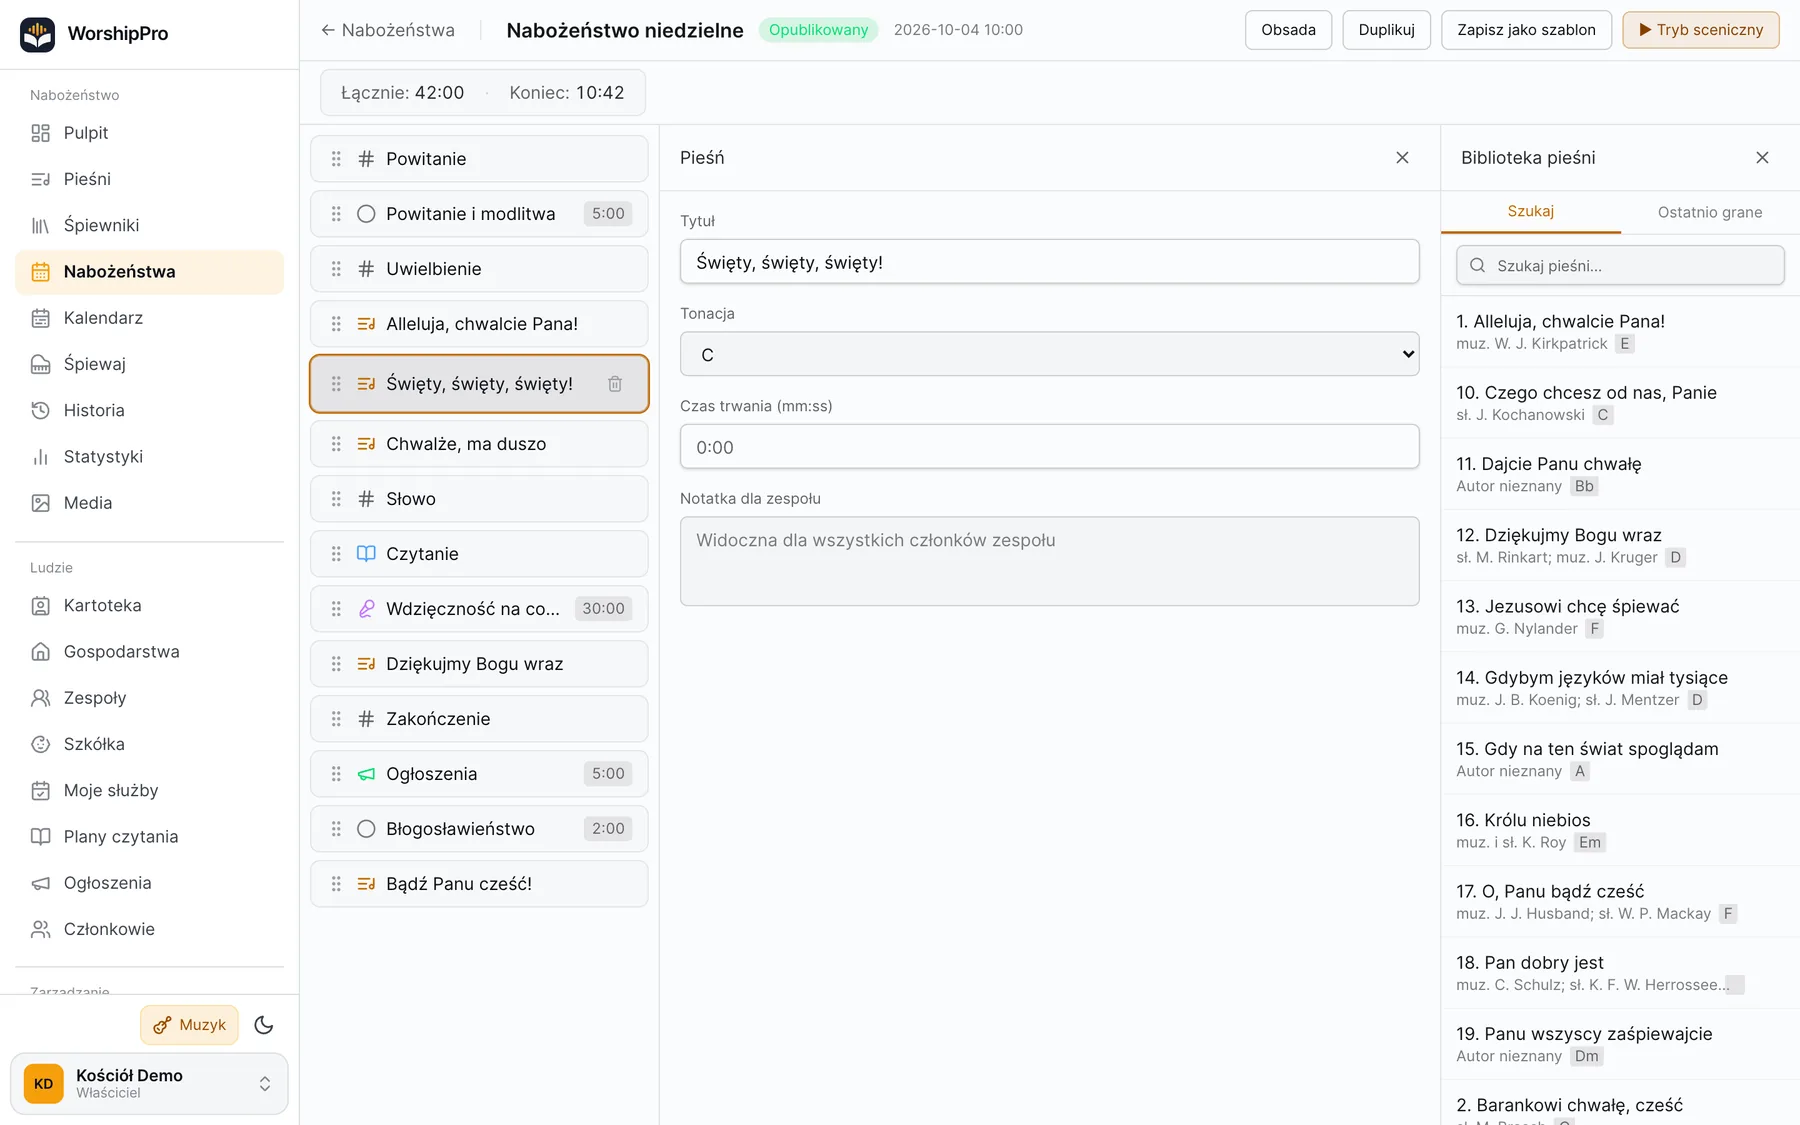Open Gospodarstwa in sidebar
Screen dimensions: 1800x1125
pyautogui.click(x=150, y=652)
